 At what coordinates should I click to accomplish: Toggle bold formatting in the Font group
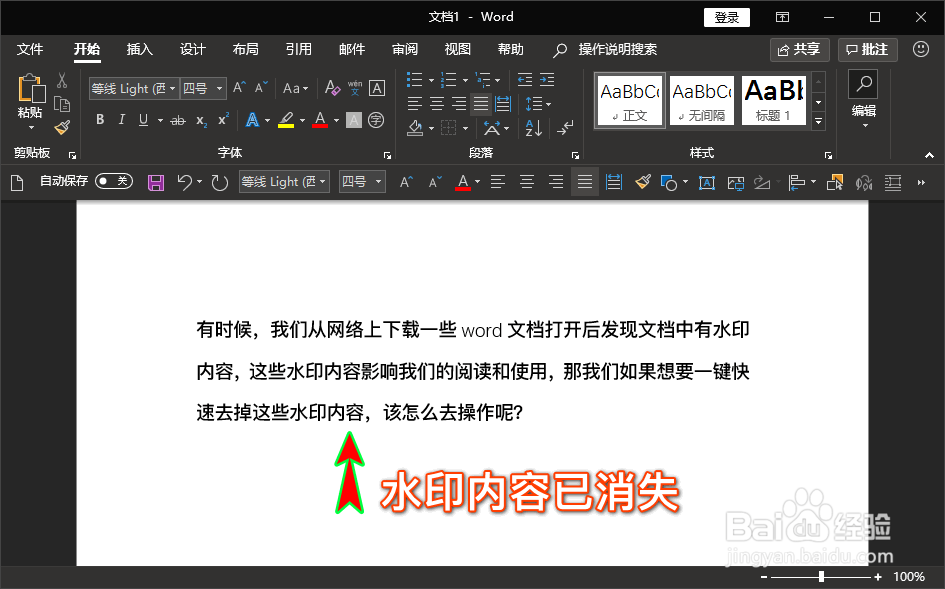pos(99,119)
